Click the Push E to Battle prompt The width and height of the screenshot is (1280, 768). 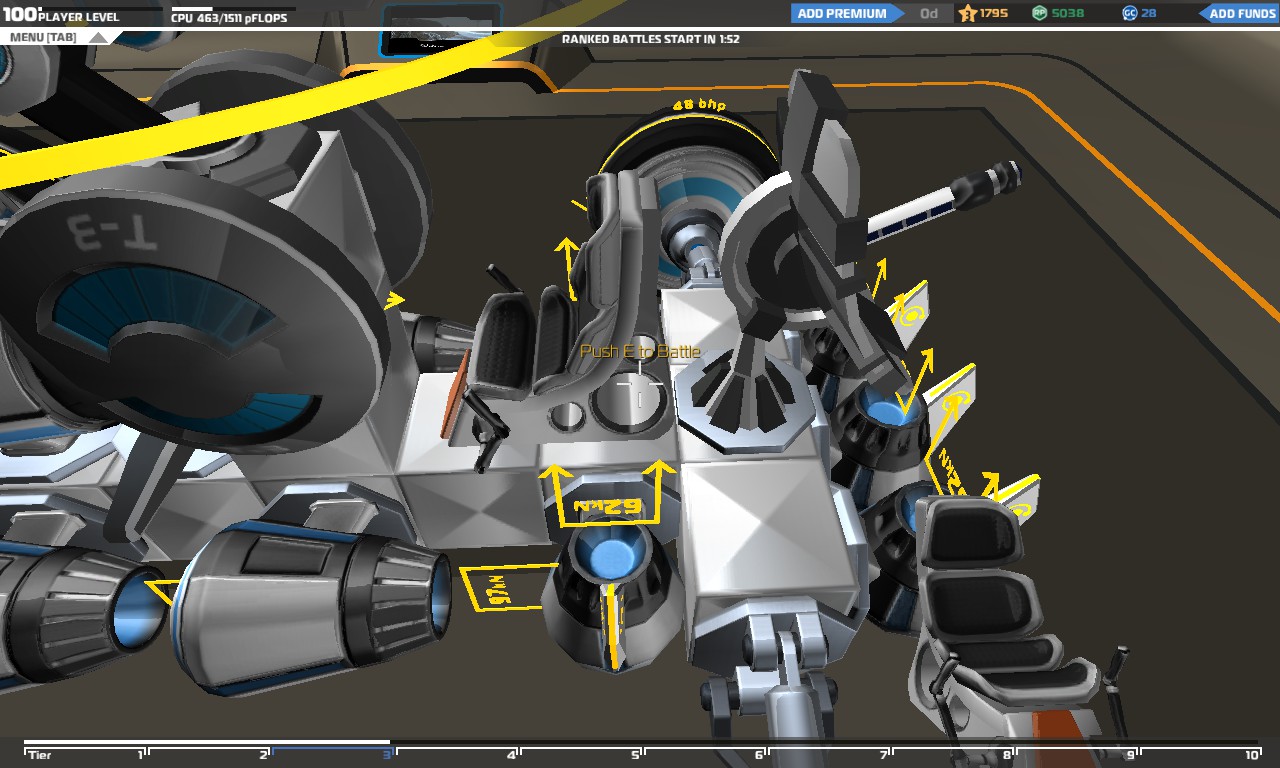point(640,352)
